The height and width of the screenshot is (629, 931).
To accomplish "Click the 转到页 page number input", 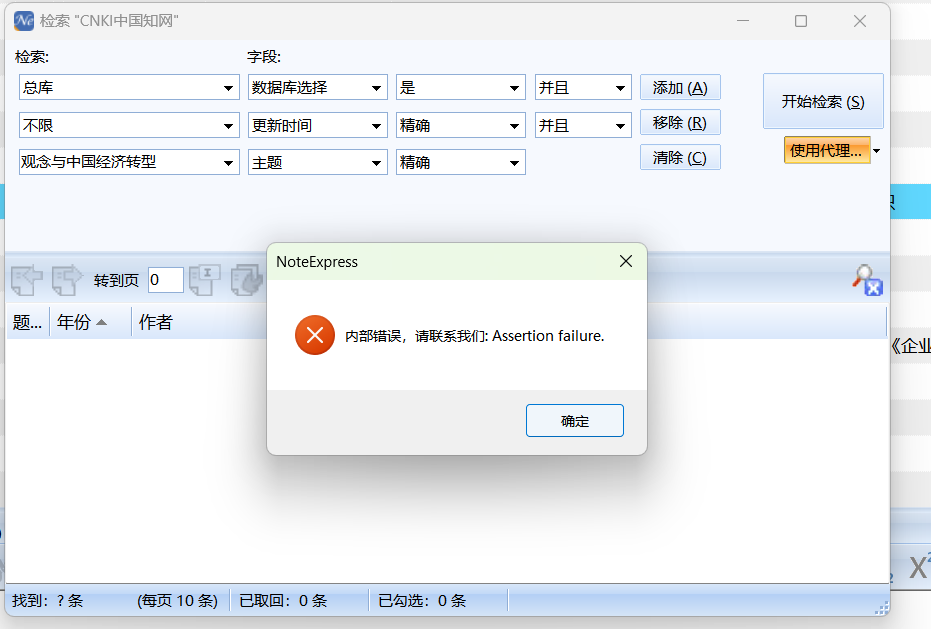I will coord(166,280).
